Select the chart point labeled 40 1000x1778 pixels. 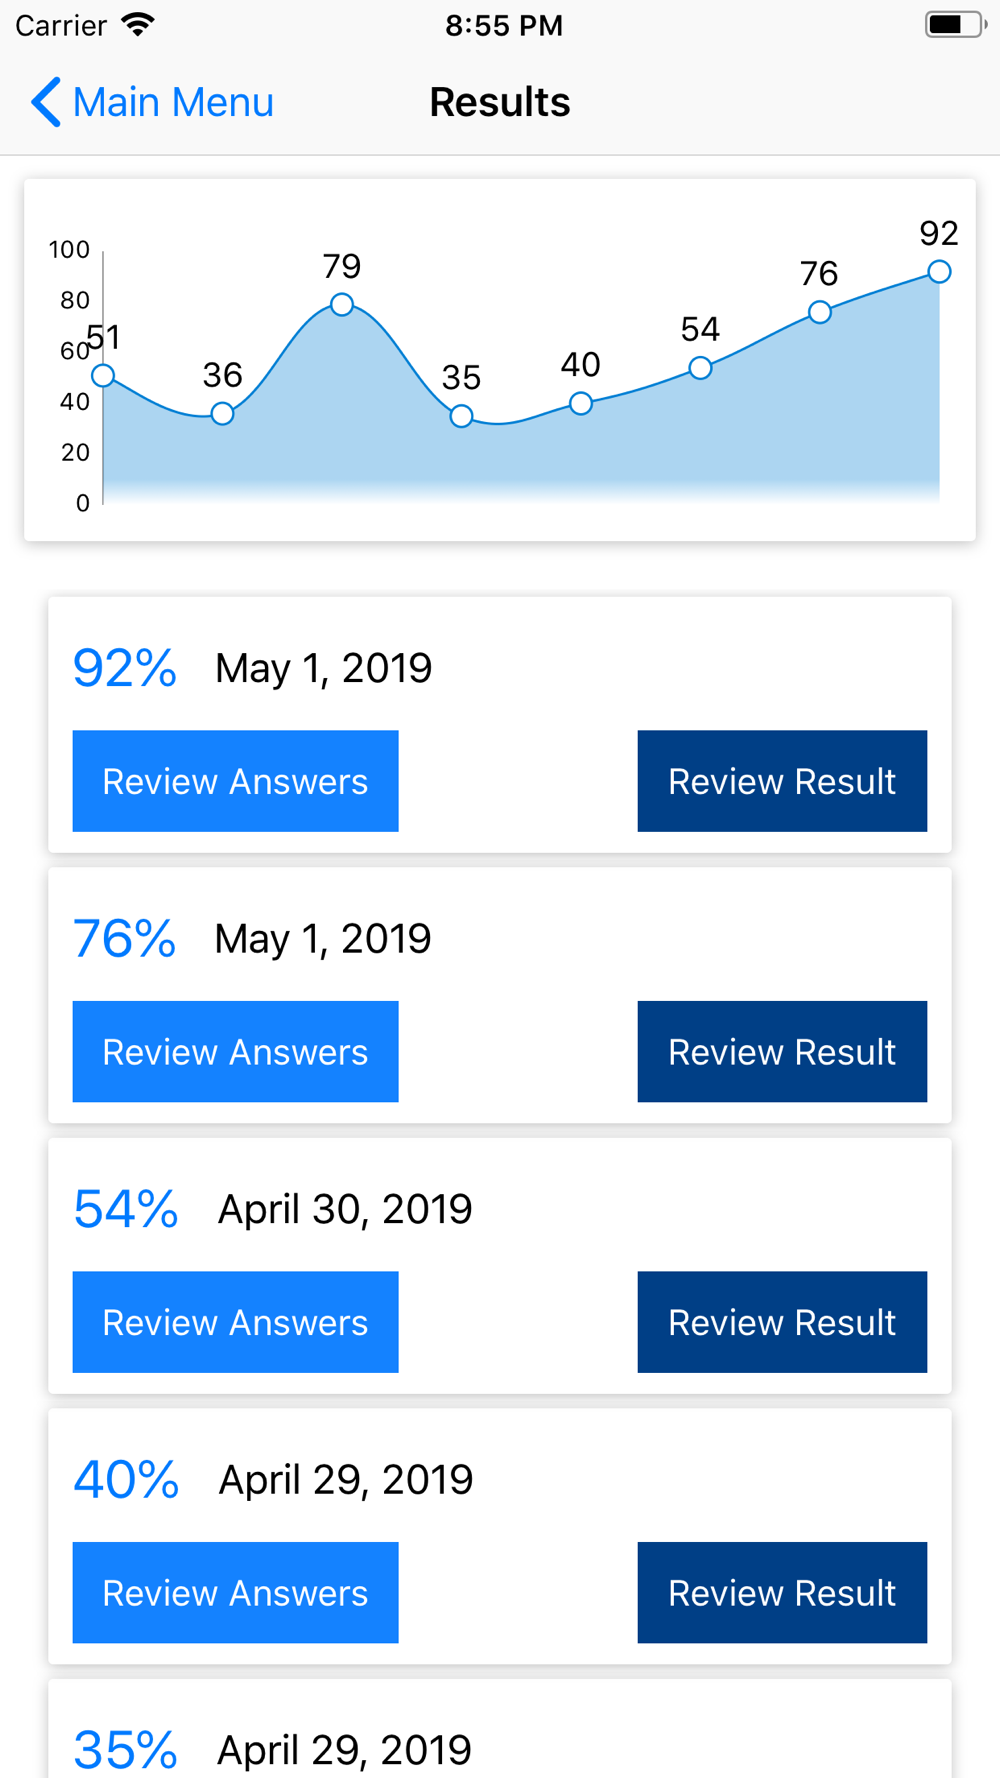pyautogui.click(x=581, y=403)
